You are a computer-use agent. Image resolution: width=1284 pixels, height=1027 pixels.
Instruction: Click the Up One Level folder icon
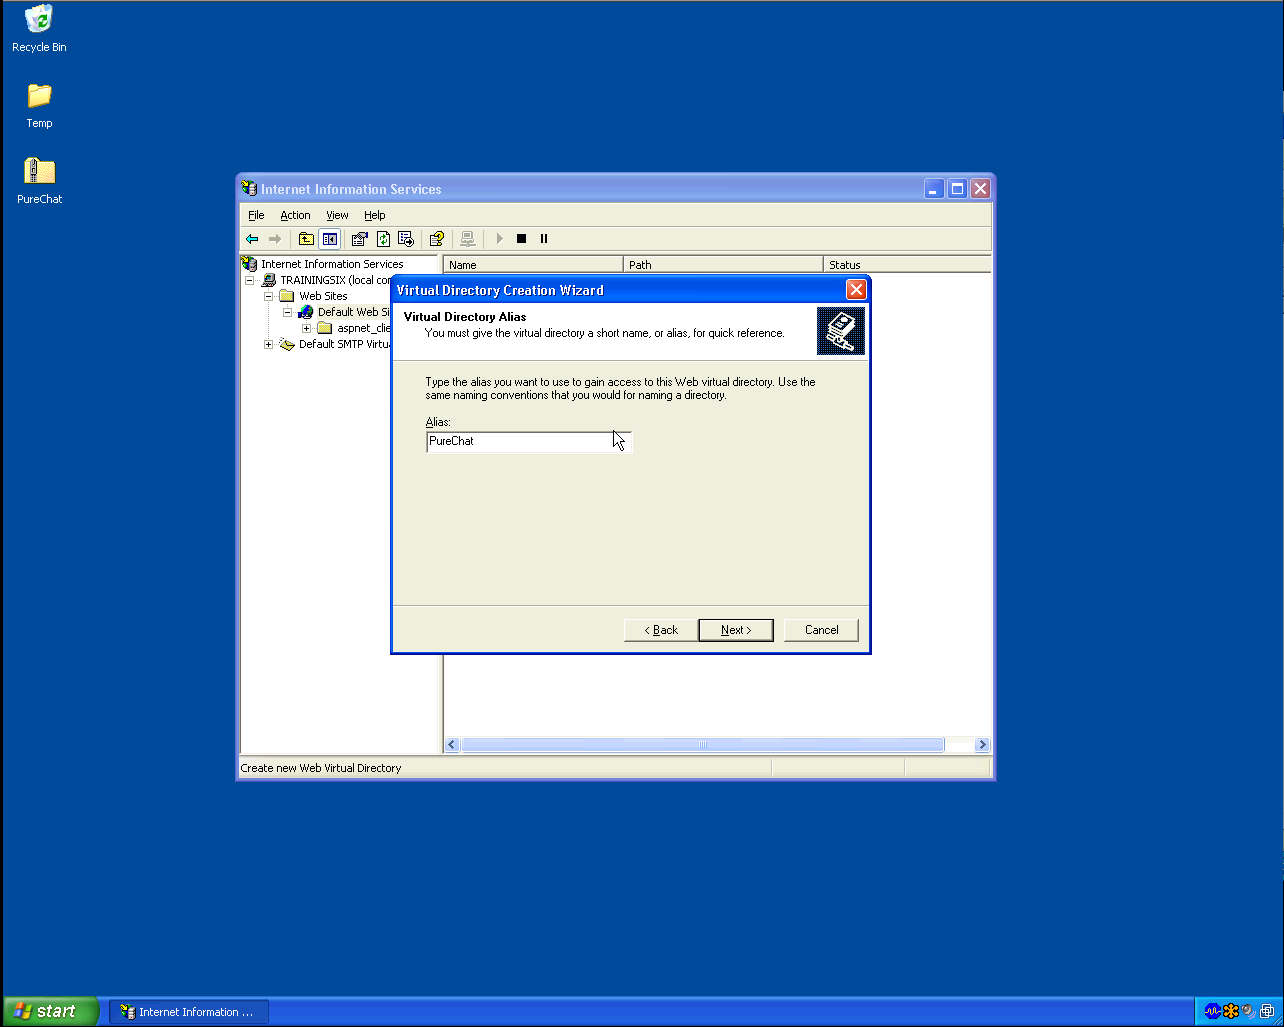coord(306,239)
